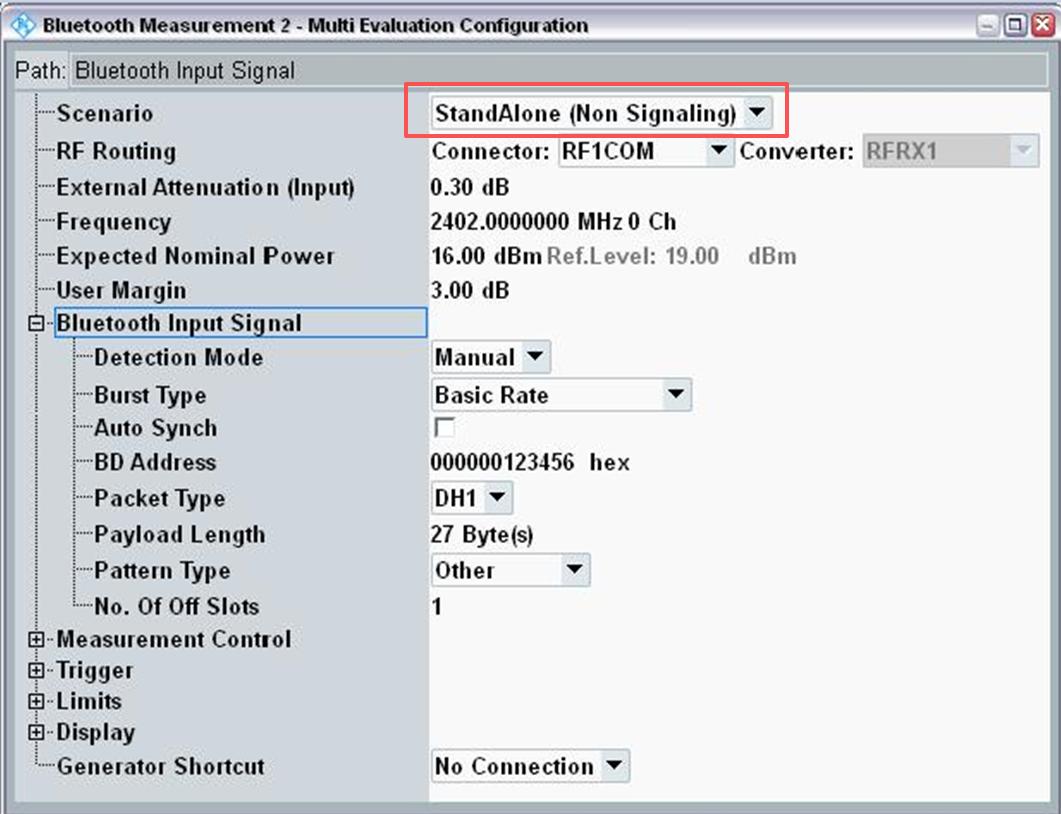
Task: Enable the Auto Synch checkbox
Action: [444, 427]
